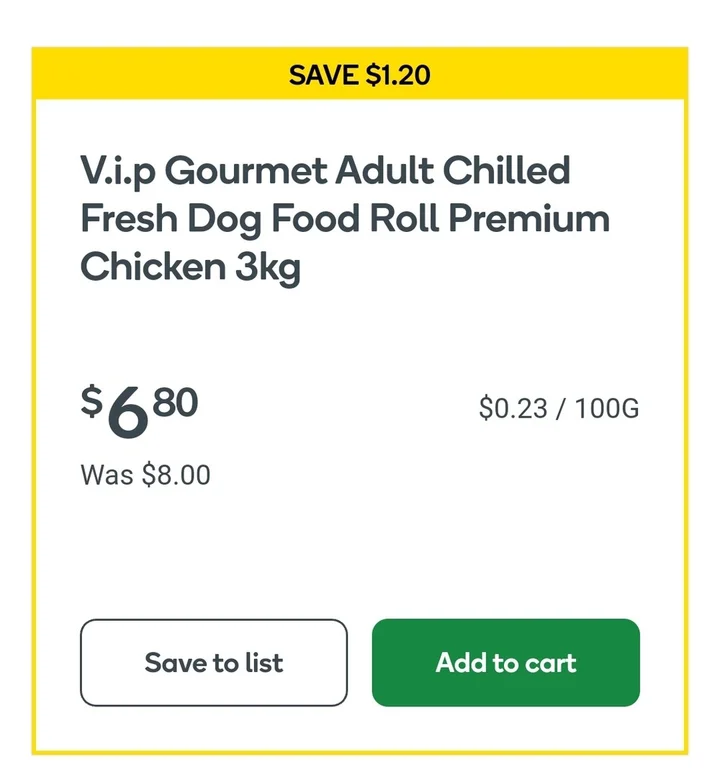Click the word SAVE in the yellow header
720x772 pixels.
point(324,75)
